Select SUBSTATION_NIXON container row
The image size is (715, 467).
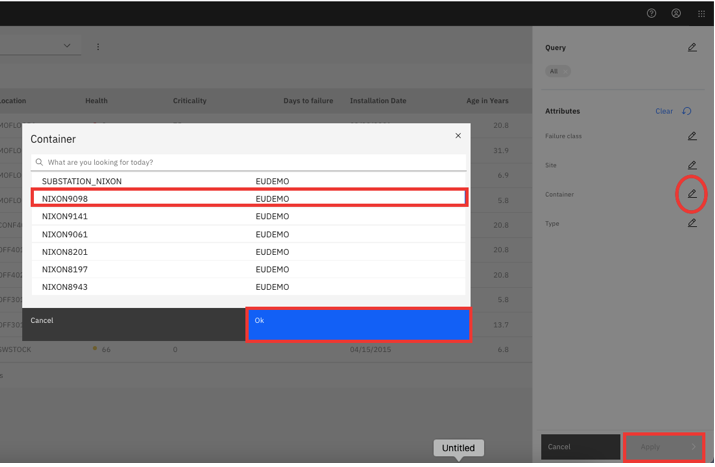pos(249,181)
